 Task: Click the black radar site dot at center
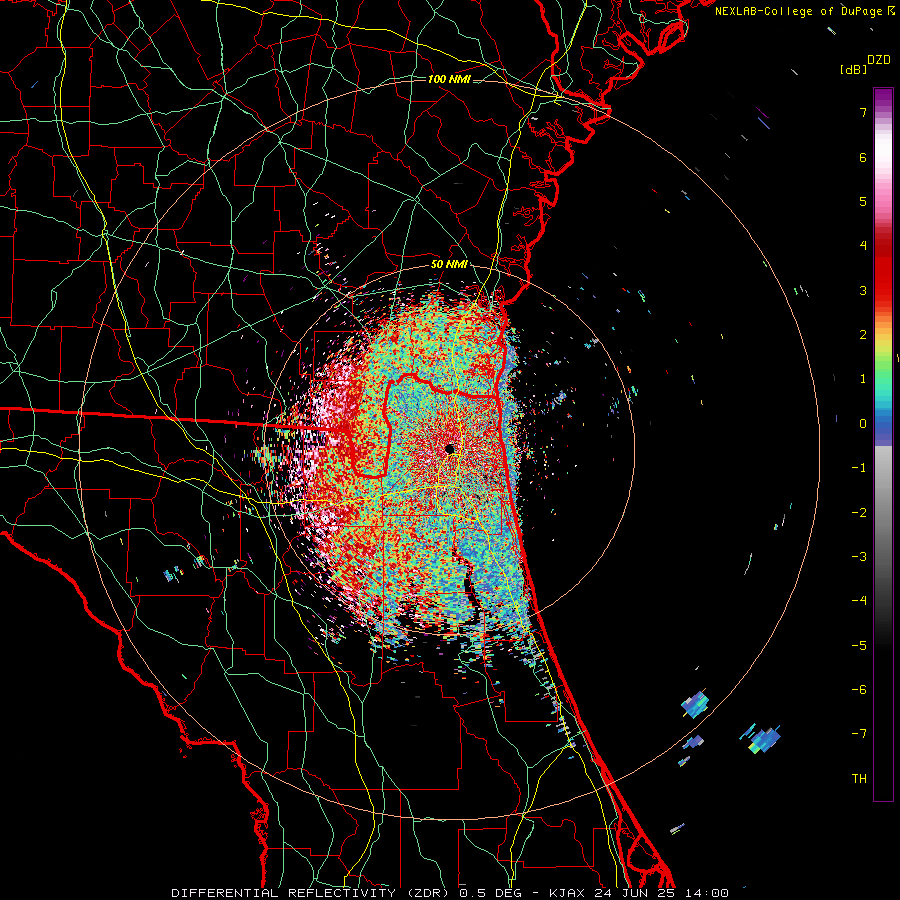[450, 448]
